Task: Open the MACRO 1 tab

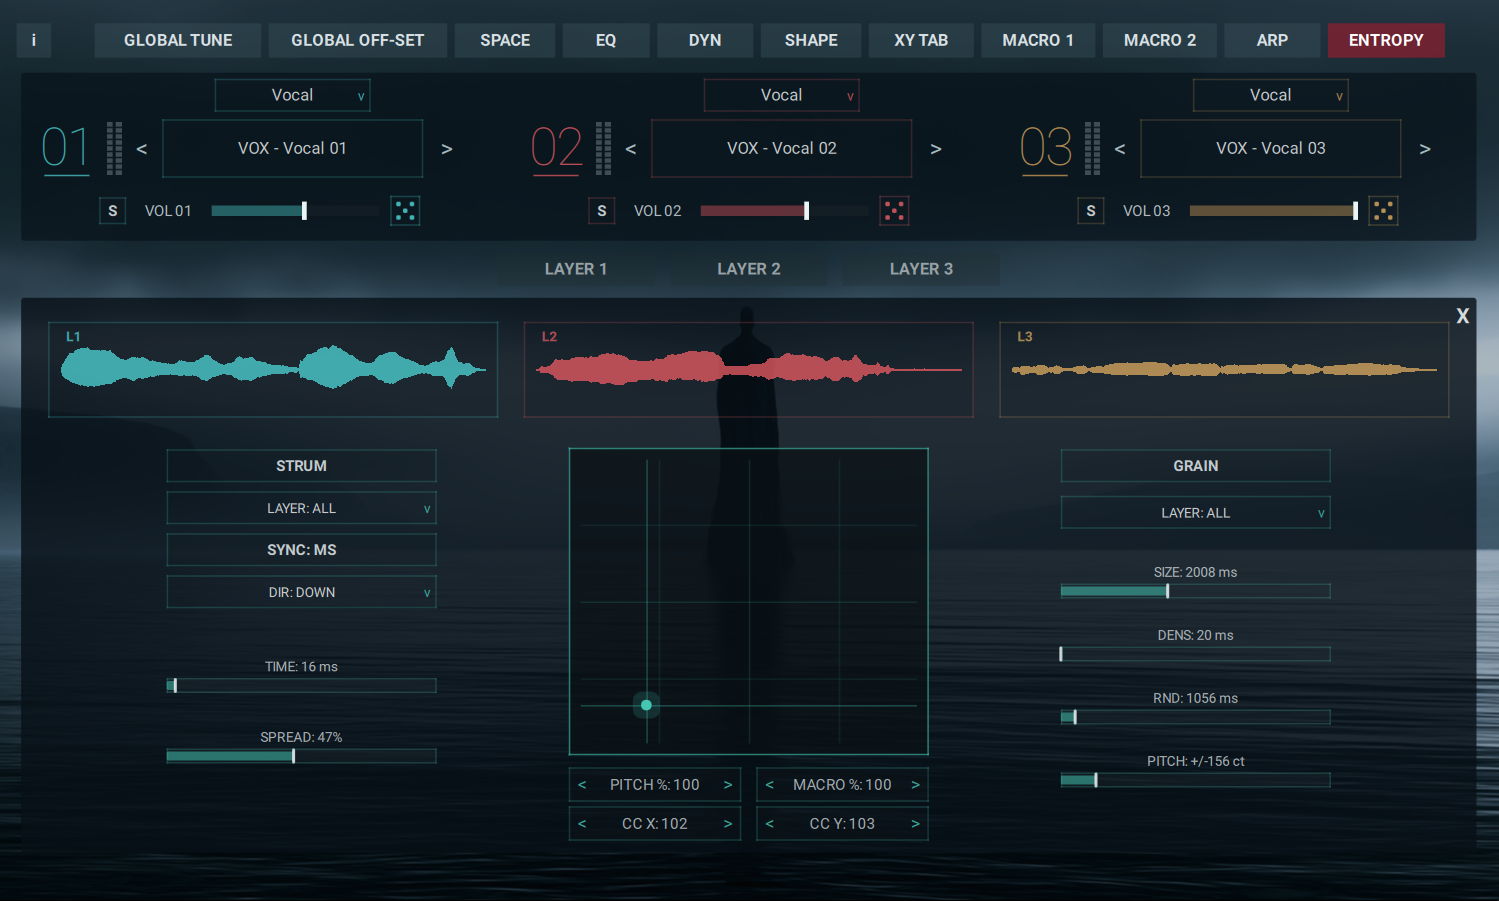Action: (x=1038, y=40)
